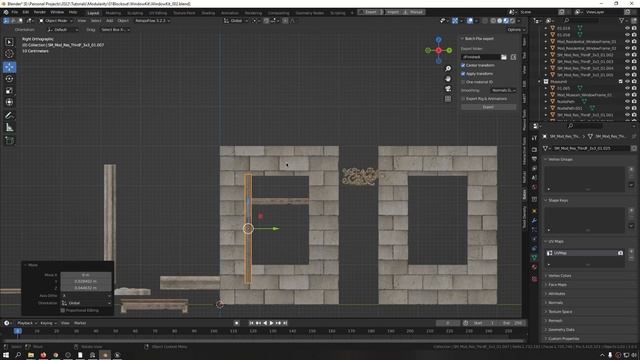Image resolution: width=640 pixels, height=360 pixels.
Task: Select the Annotate pencil tool
Action: [9, 116]
